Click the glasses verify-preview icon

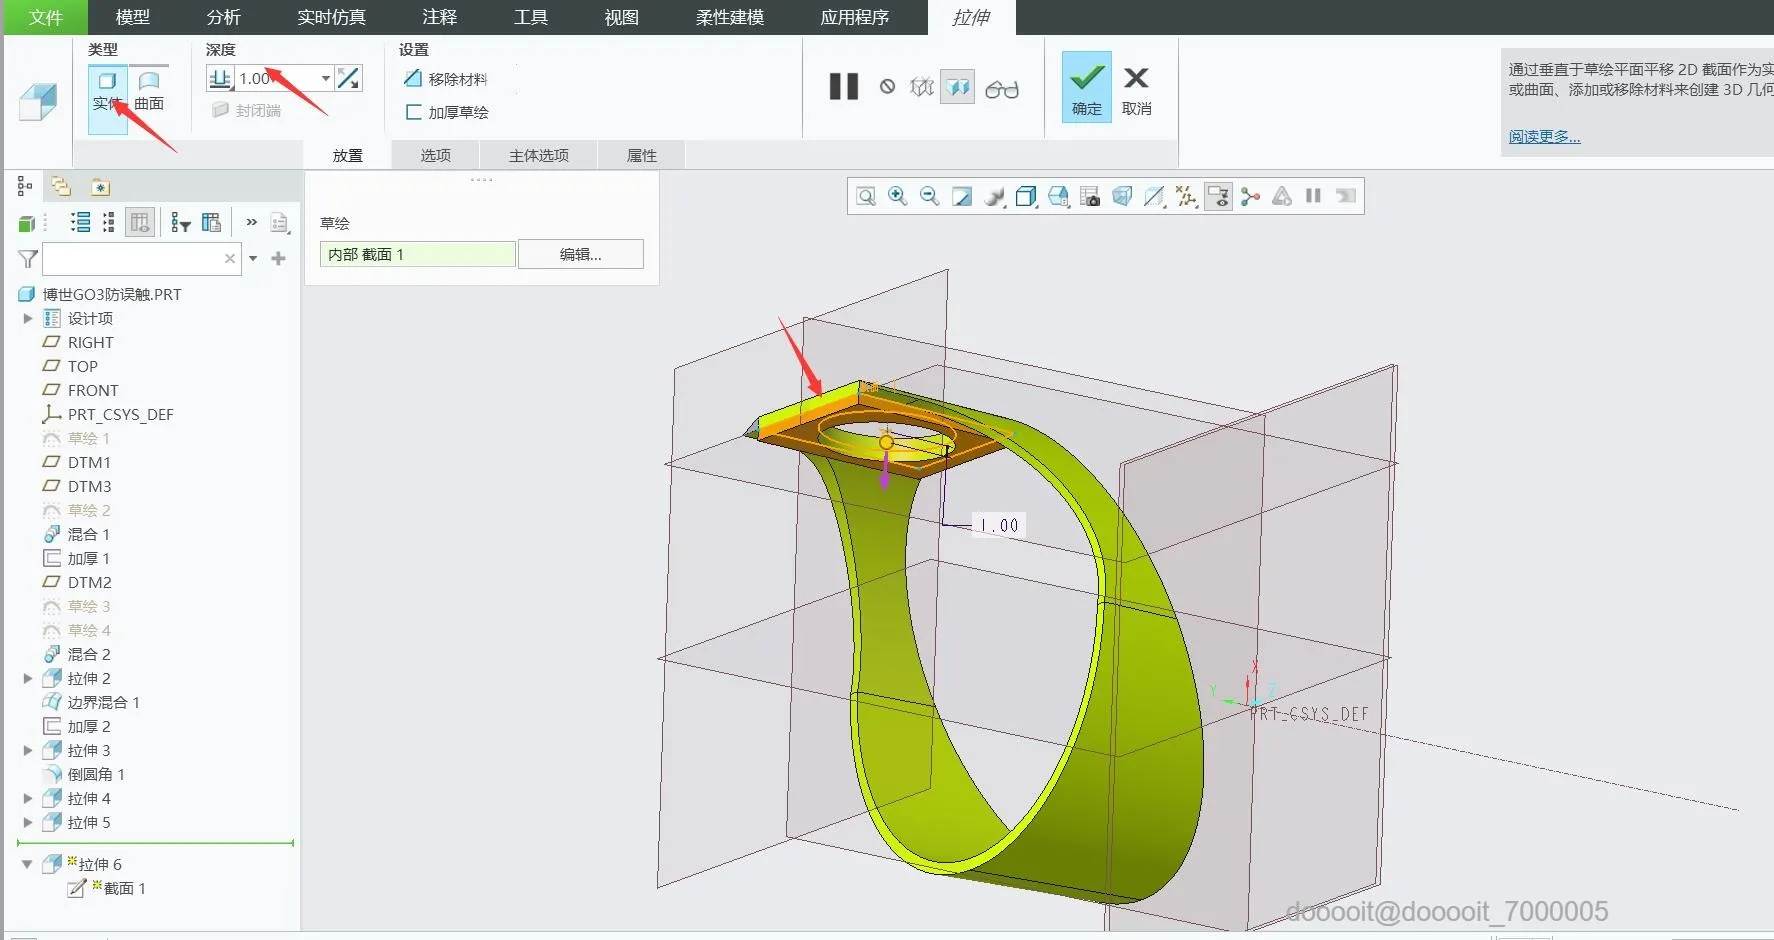[x=1001, y=89]
